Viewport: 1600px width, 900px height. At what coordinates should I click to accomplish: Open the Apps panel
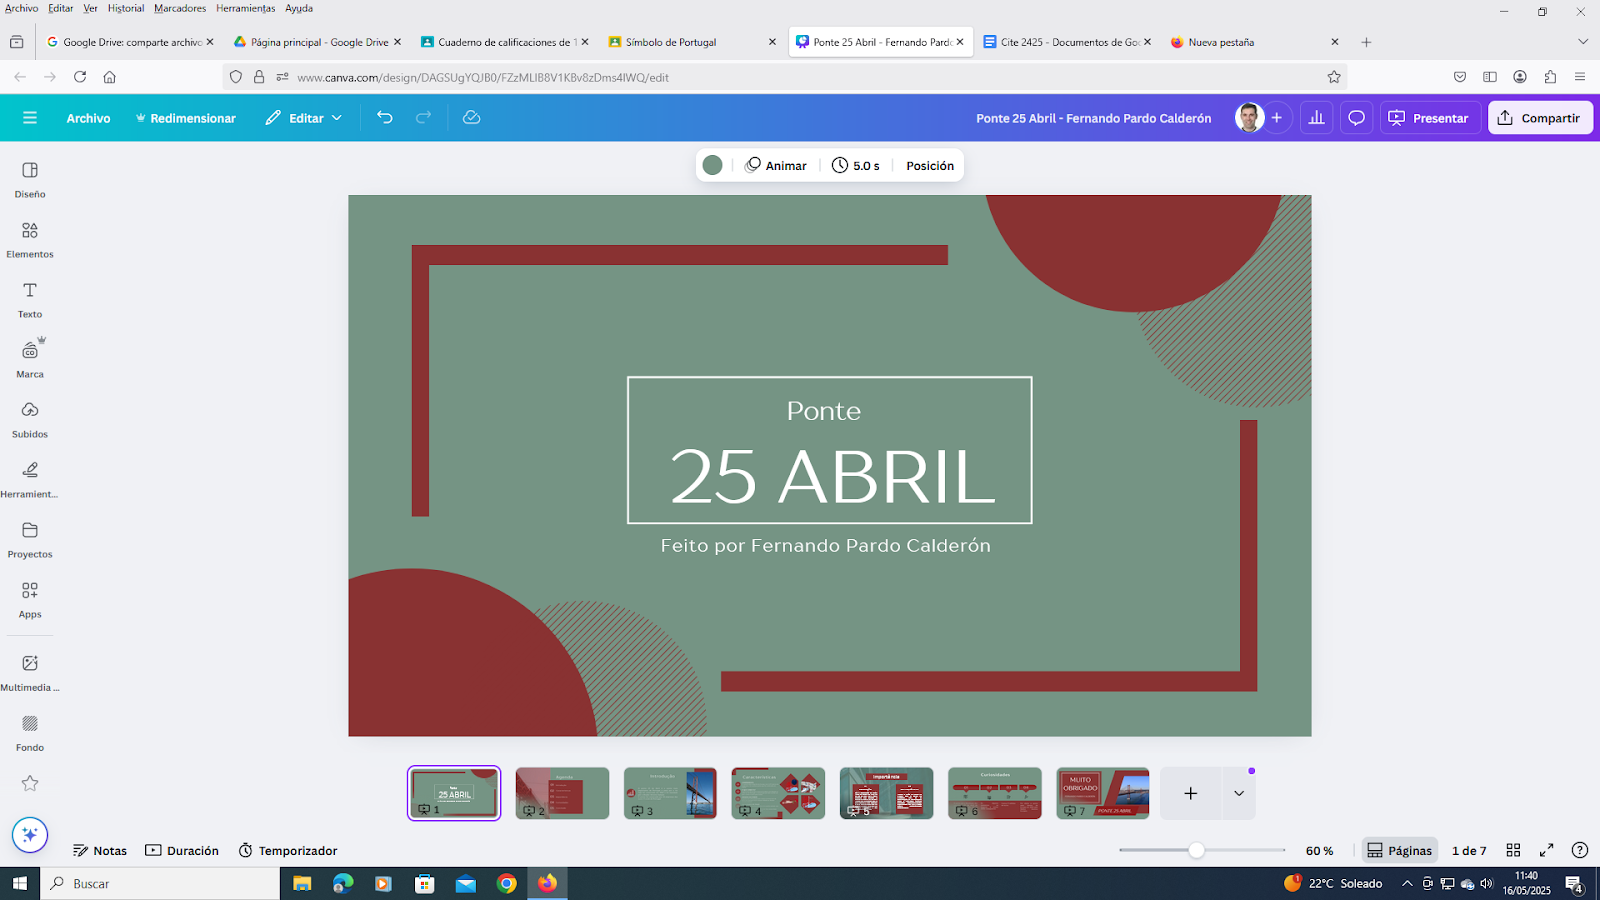click(30, 600)
